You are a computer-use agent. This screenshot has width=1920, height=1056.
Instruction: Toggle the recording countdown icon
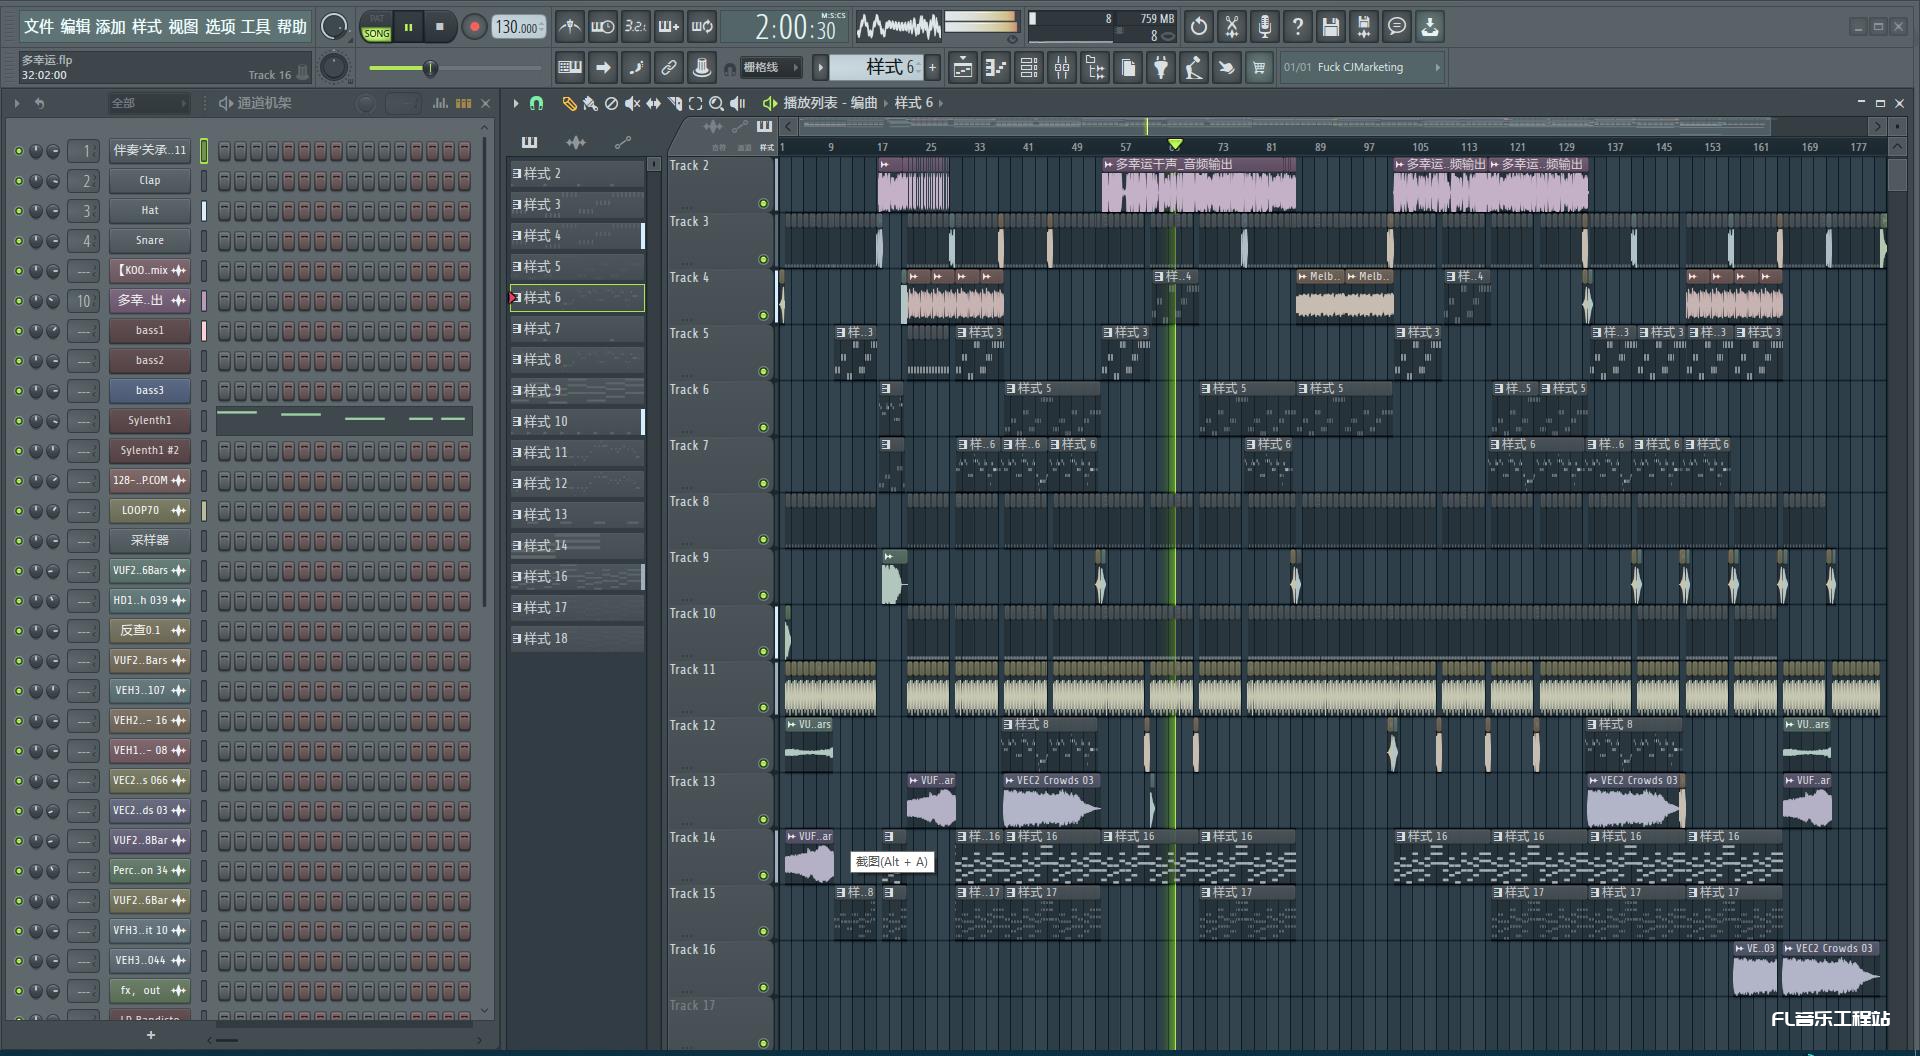point(636,27)
